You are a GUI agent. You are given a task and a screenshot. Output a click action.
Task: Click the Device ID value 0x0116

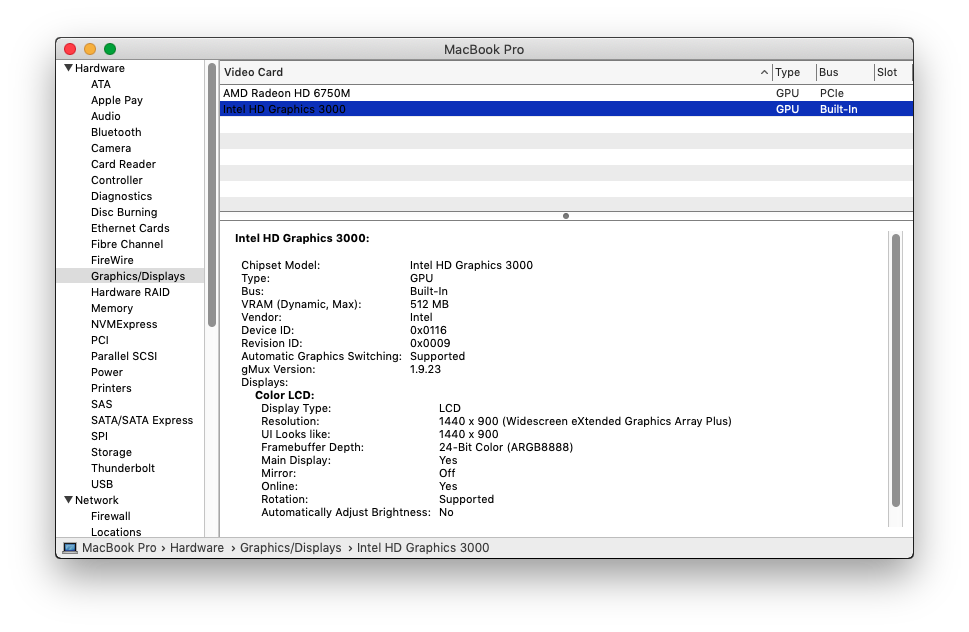click(x=428, y=331)
